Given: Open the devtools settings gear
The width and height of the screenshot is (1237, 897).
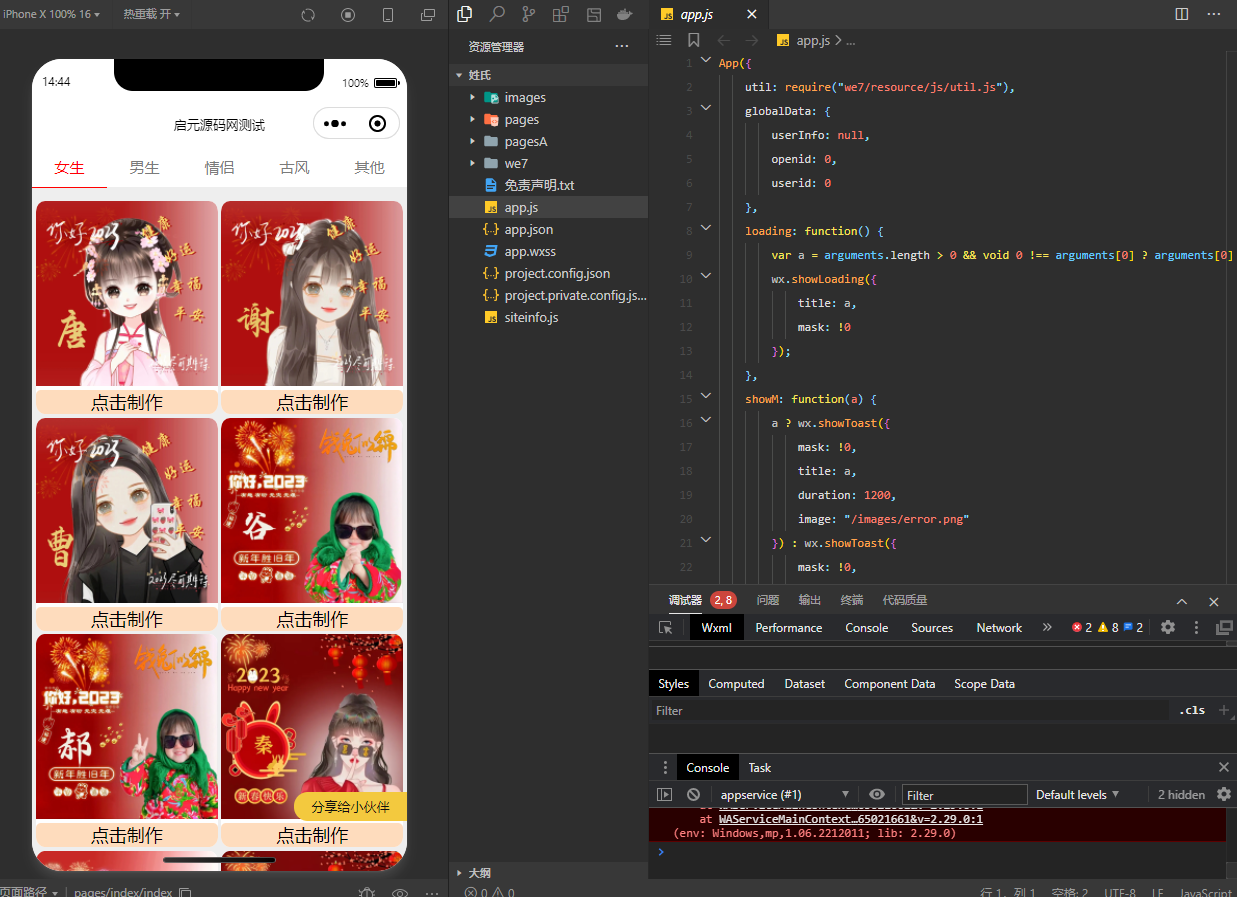Looking at the screenshot, I should click(x=1168, y=628).
